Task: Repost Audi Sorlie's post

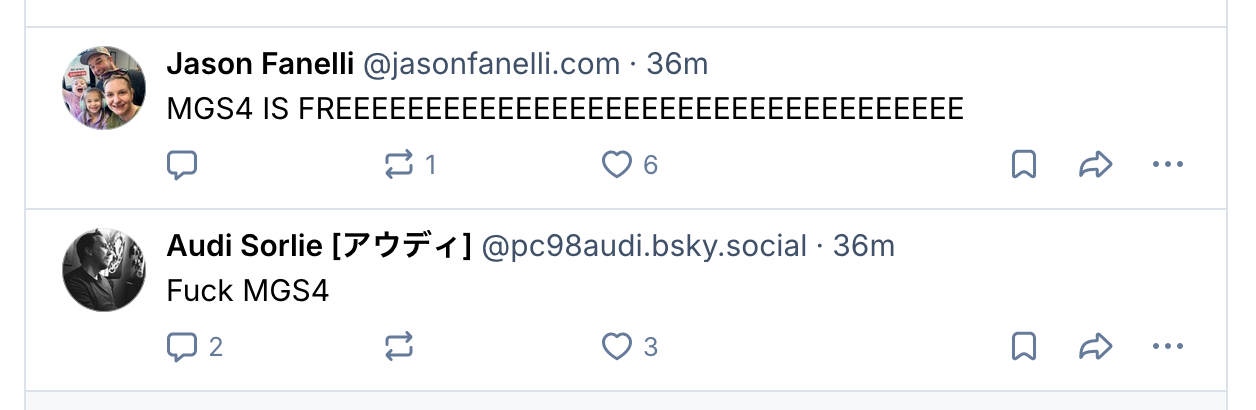Action: click(x=399, y=346)
